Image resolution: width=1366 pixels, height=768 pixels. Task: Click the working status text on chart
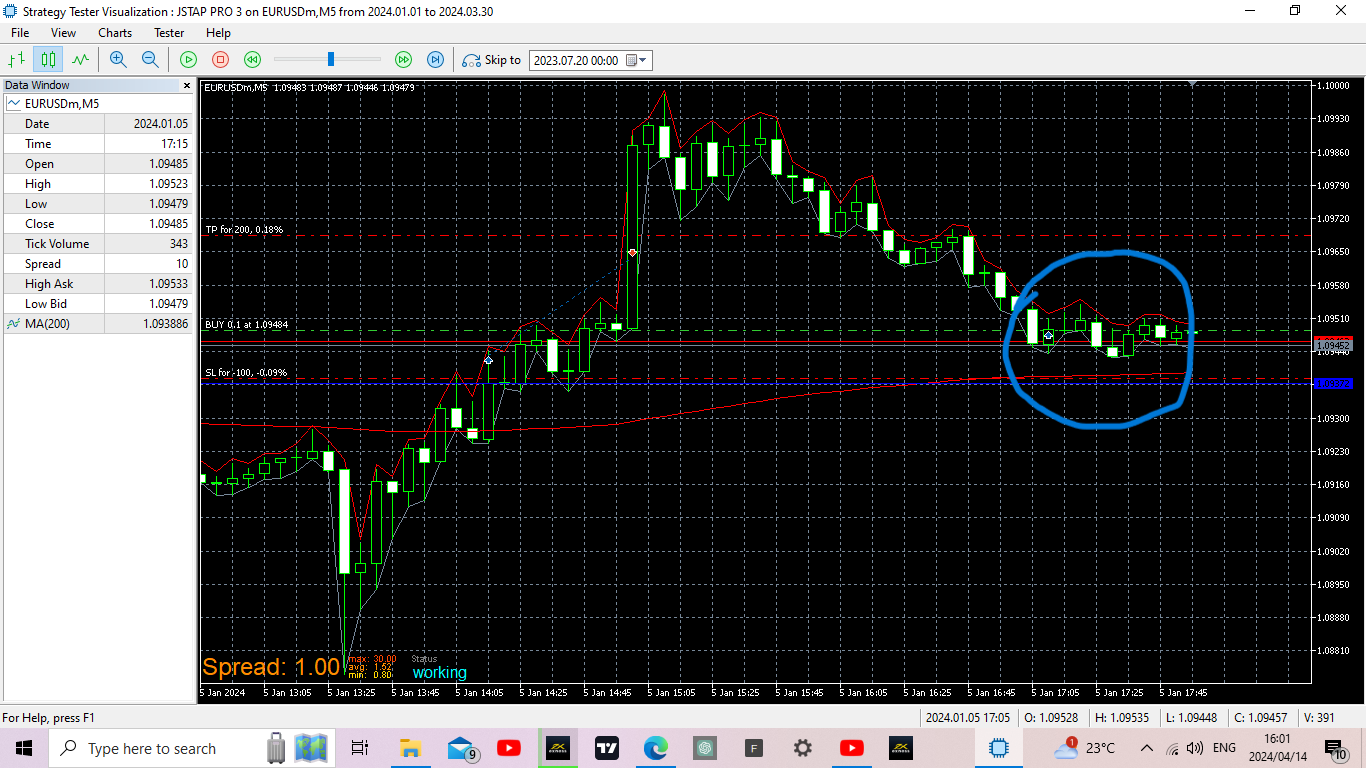tap(440, 673)
